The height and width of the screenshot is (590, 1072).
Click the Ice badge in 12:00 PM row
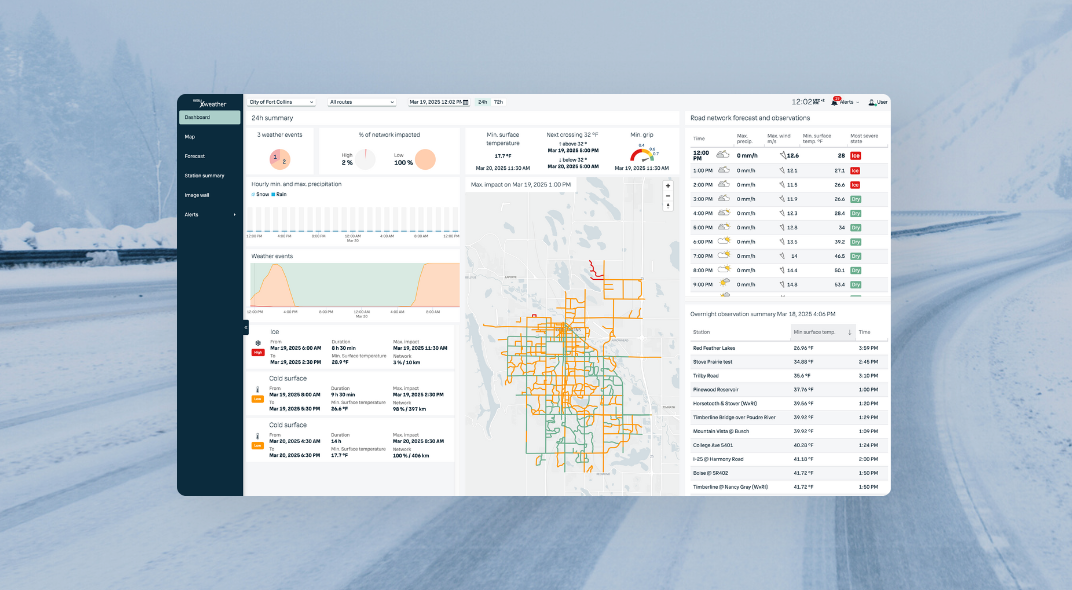click(855, 156)
